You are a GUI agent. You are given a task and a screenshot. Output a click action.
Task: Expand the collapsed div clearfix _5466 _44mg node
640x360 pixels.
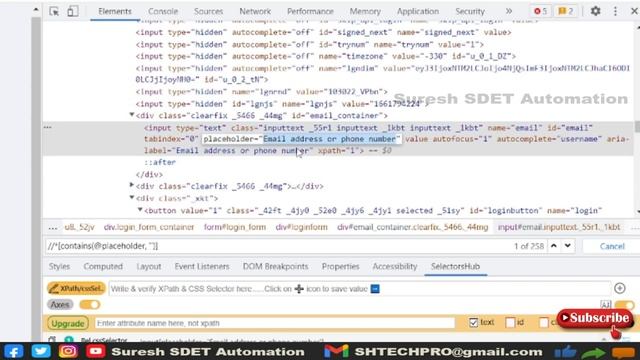click(x=132, y=186)
